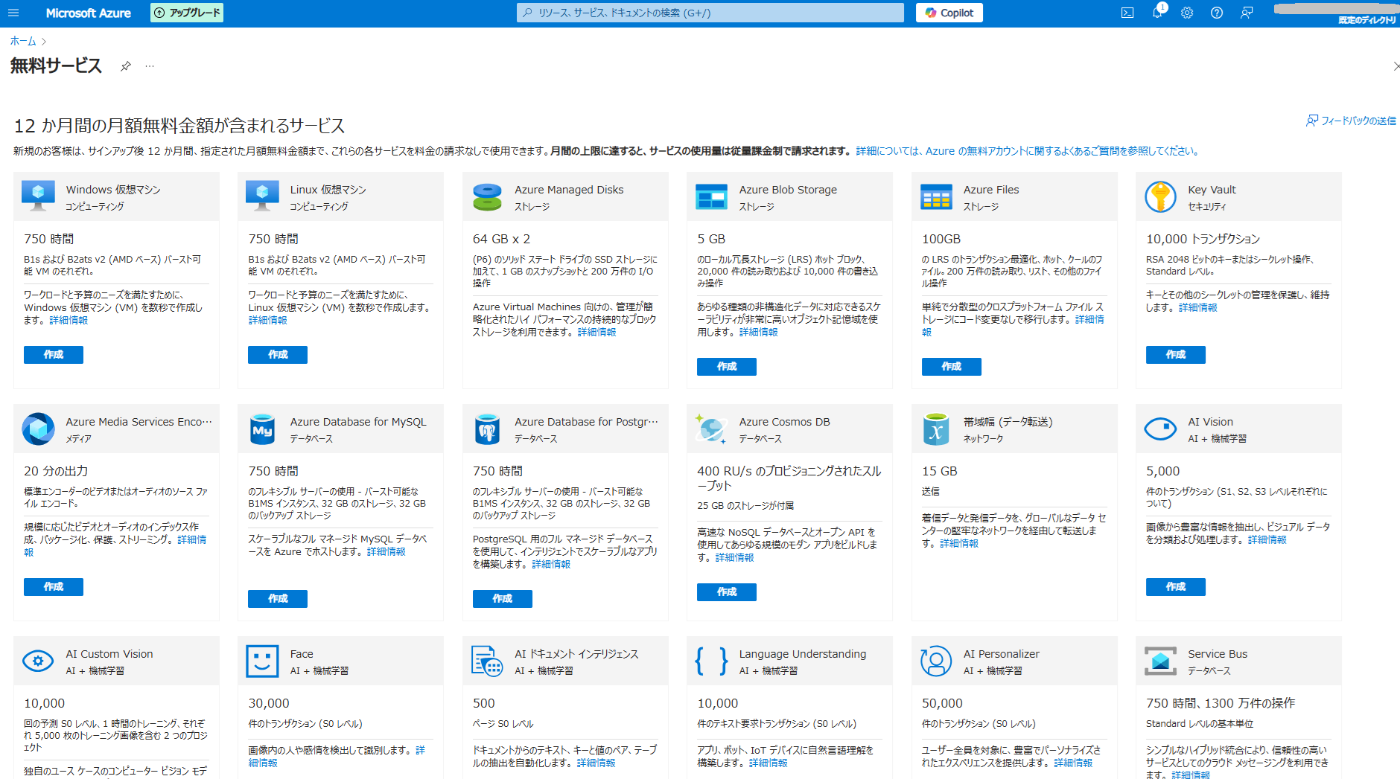This screenshot has height=779, width=1400.
Task: Open 詳細情報 link in Windows 仮想マシン card
Action: click(68, 320)
